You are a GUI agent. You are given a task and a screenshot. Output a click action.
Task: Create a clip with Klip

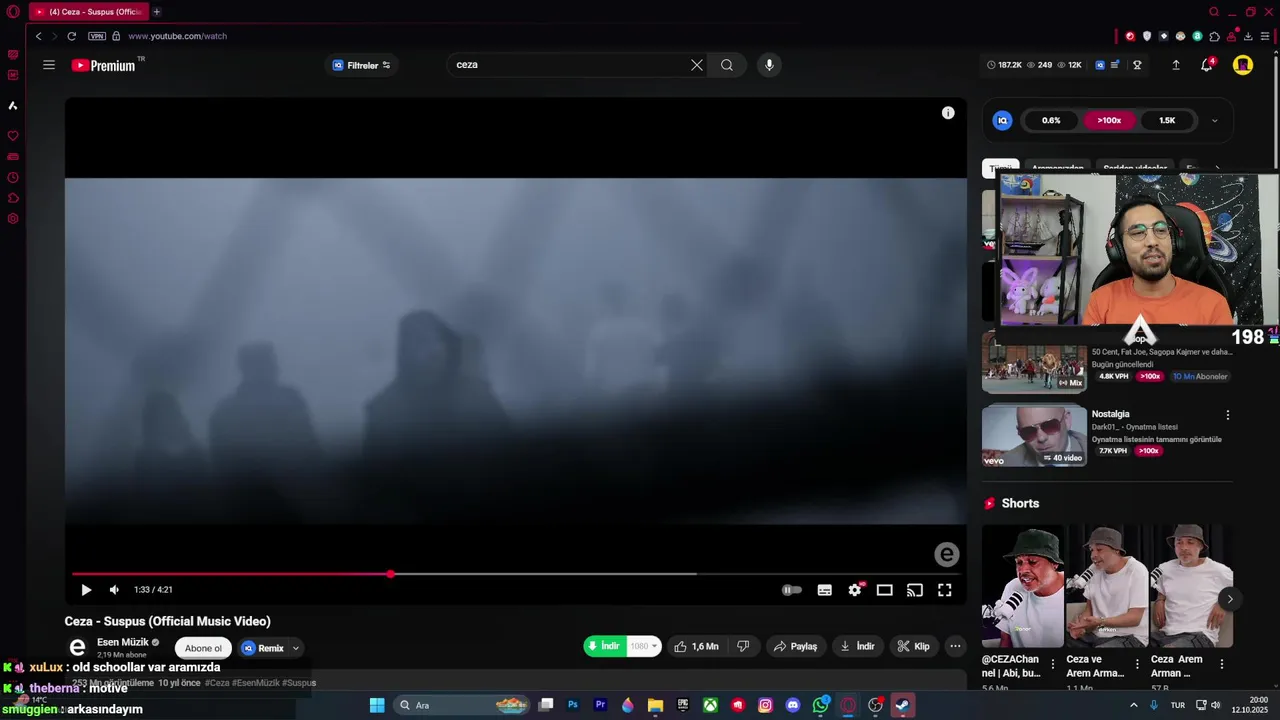914,646
